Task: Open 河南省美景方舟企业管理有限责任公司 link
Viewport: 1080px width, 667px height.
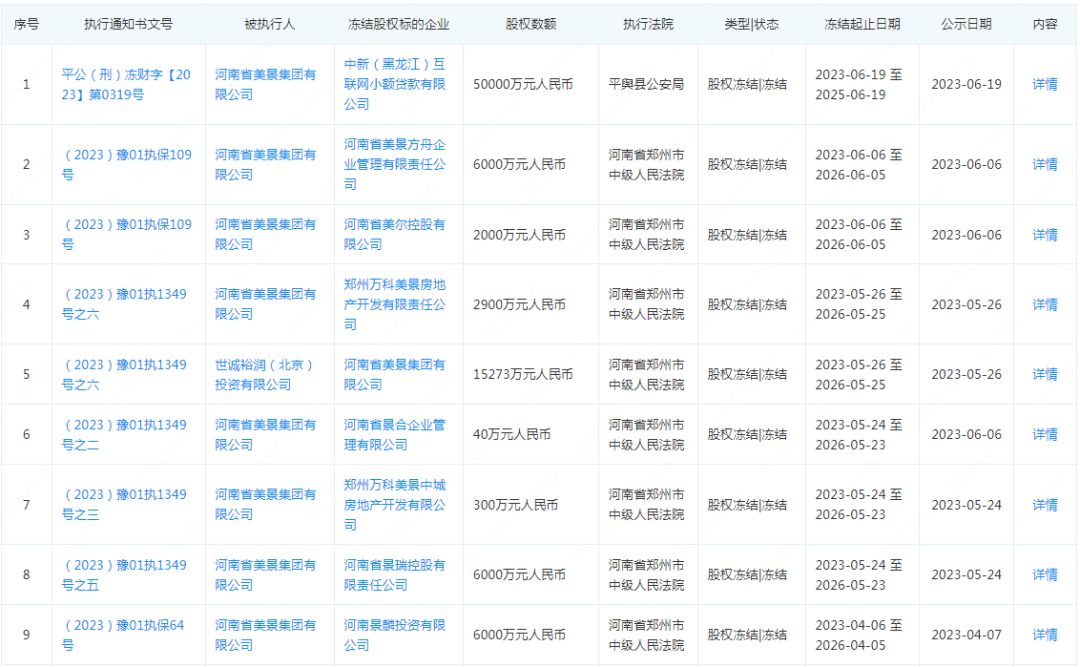Action: tap(395, 164)
